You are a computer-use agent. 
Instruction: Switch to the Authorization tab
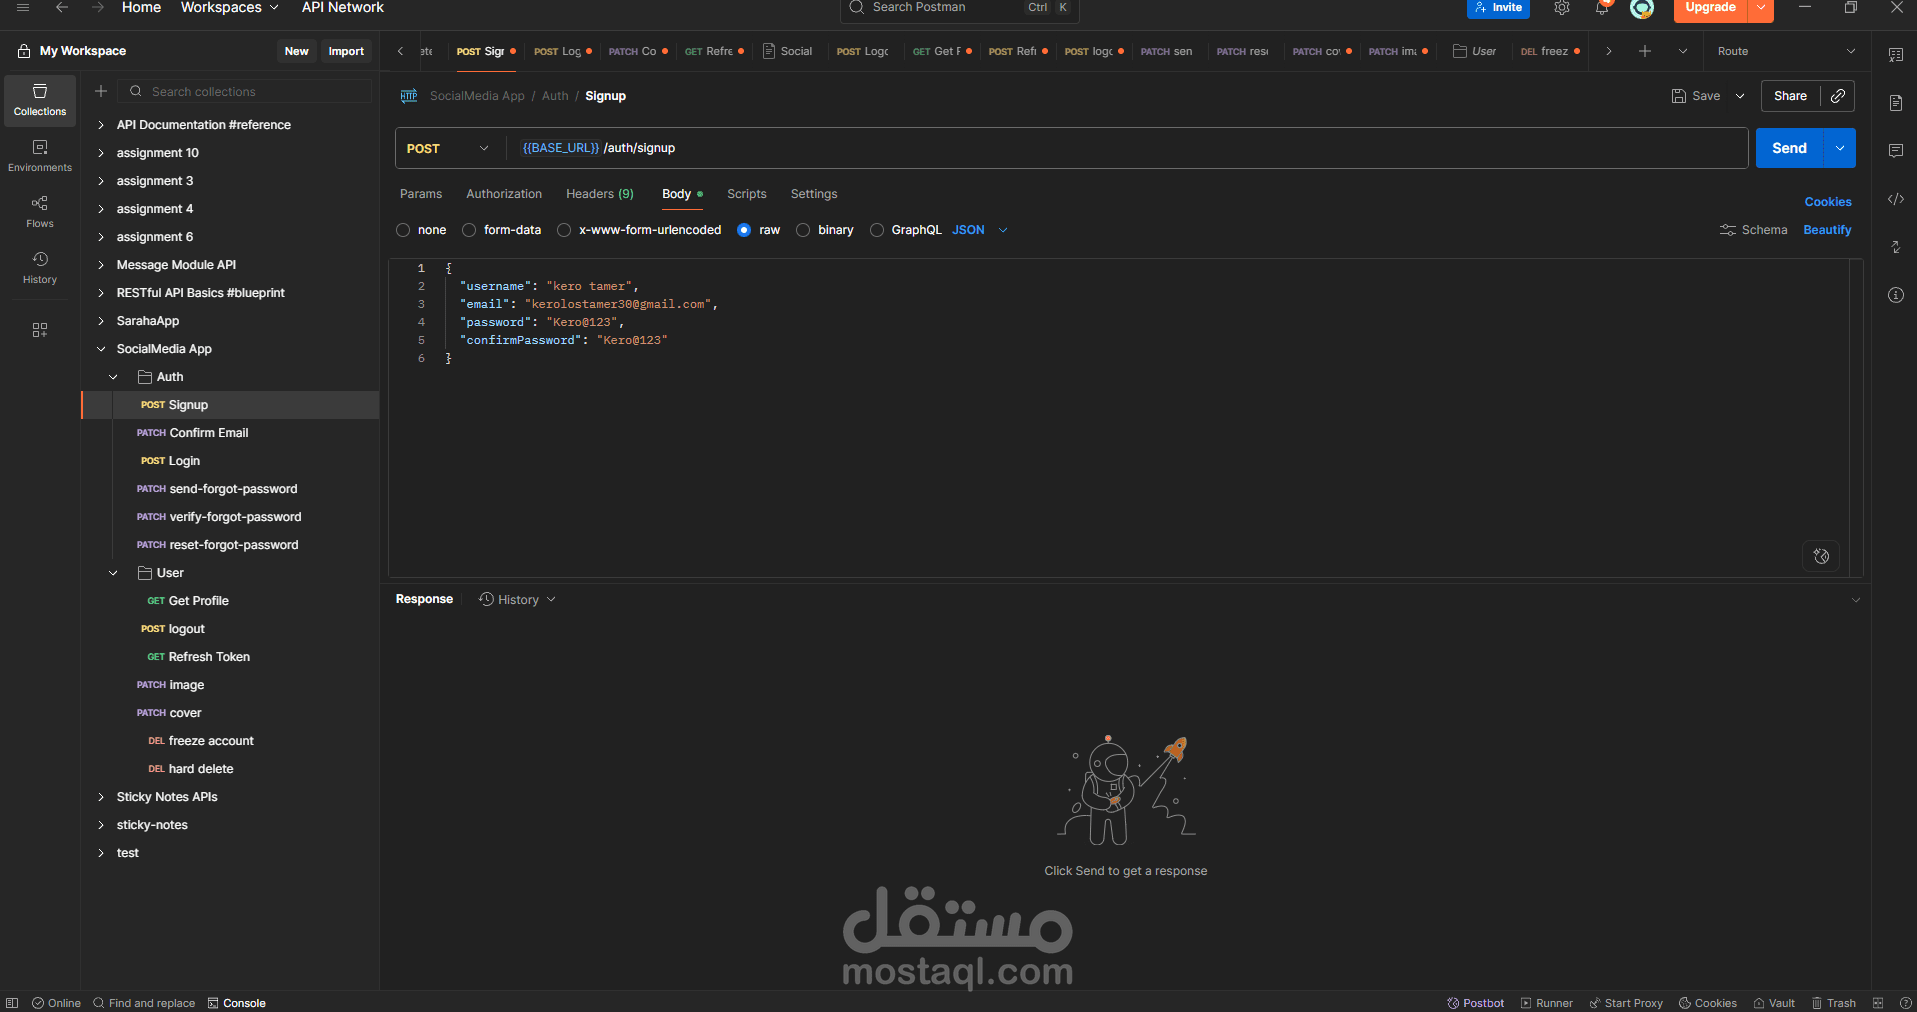[504, 194]
